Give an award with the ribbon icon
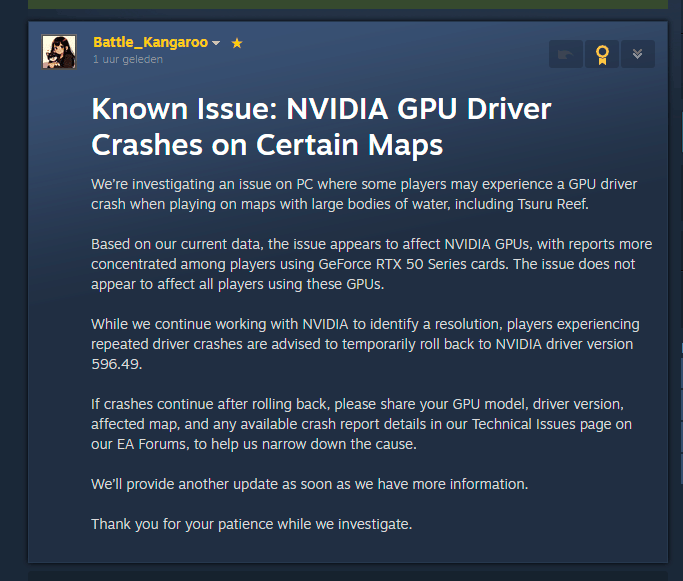Screen dimensions: 683x581 (x=602, y=54)
